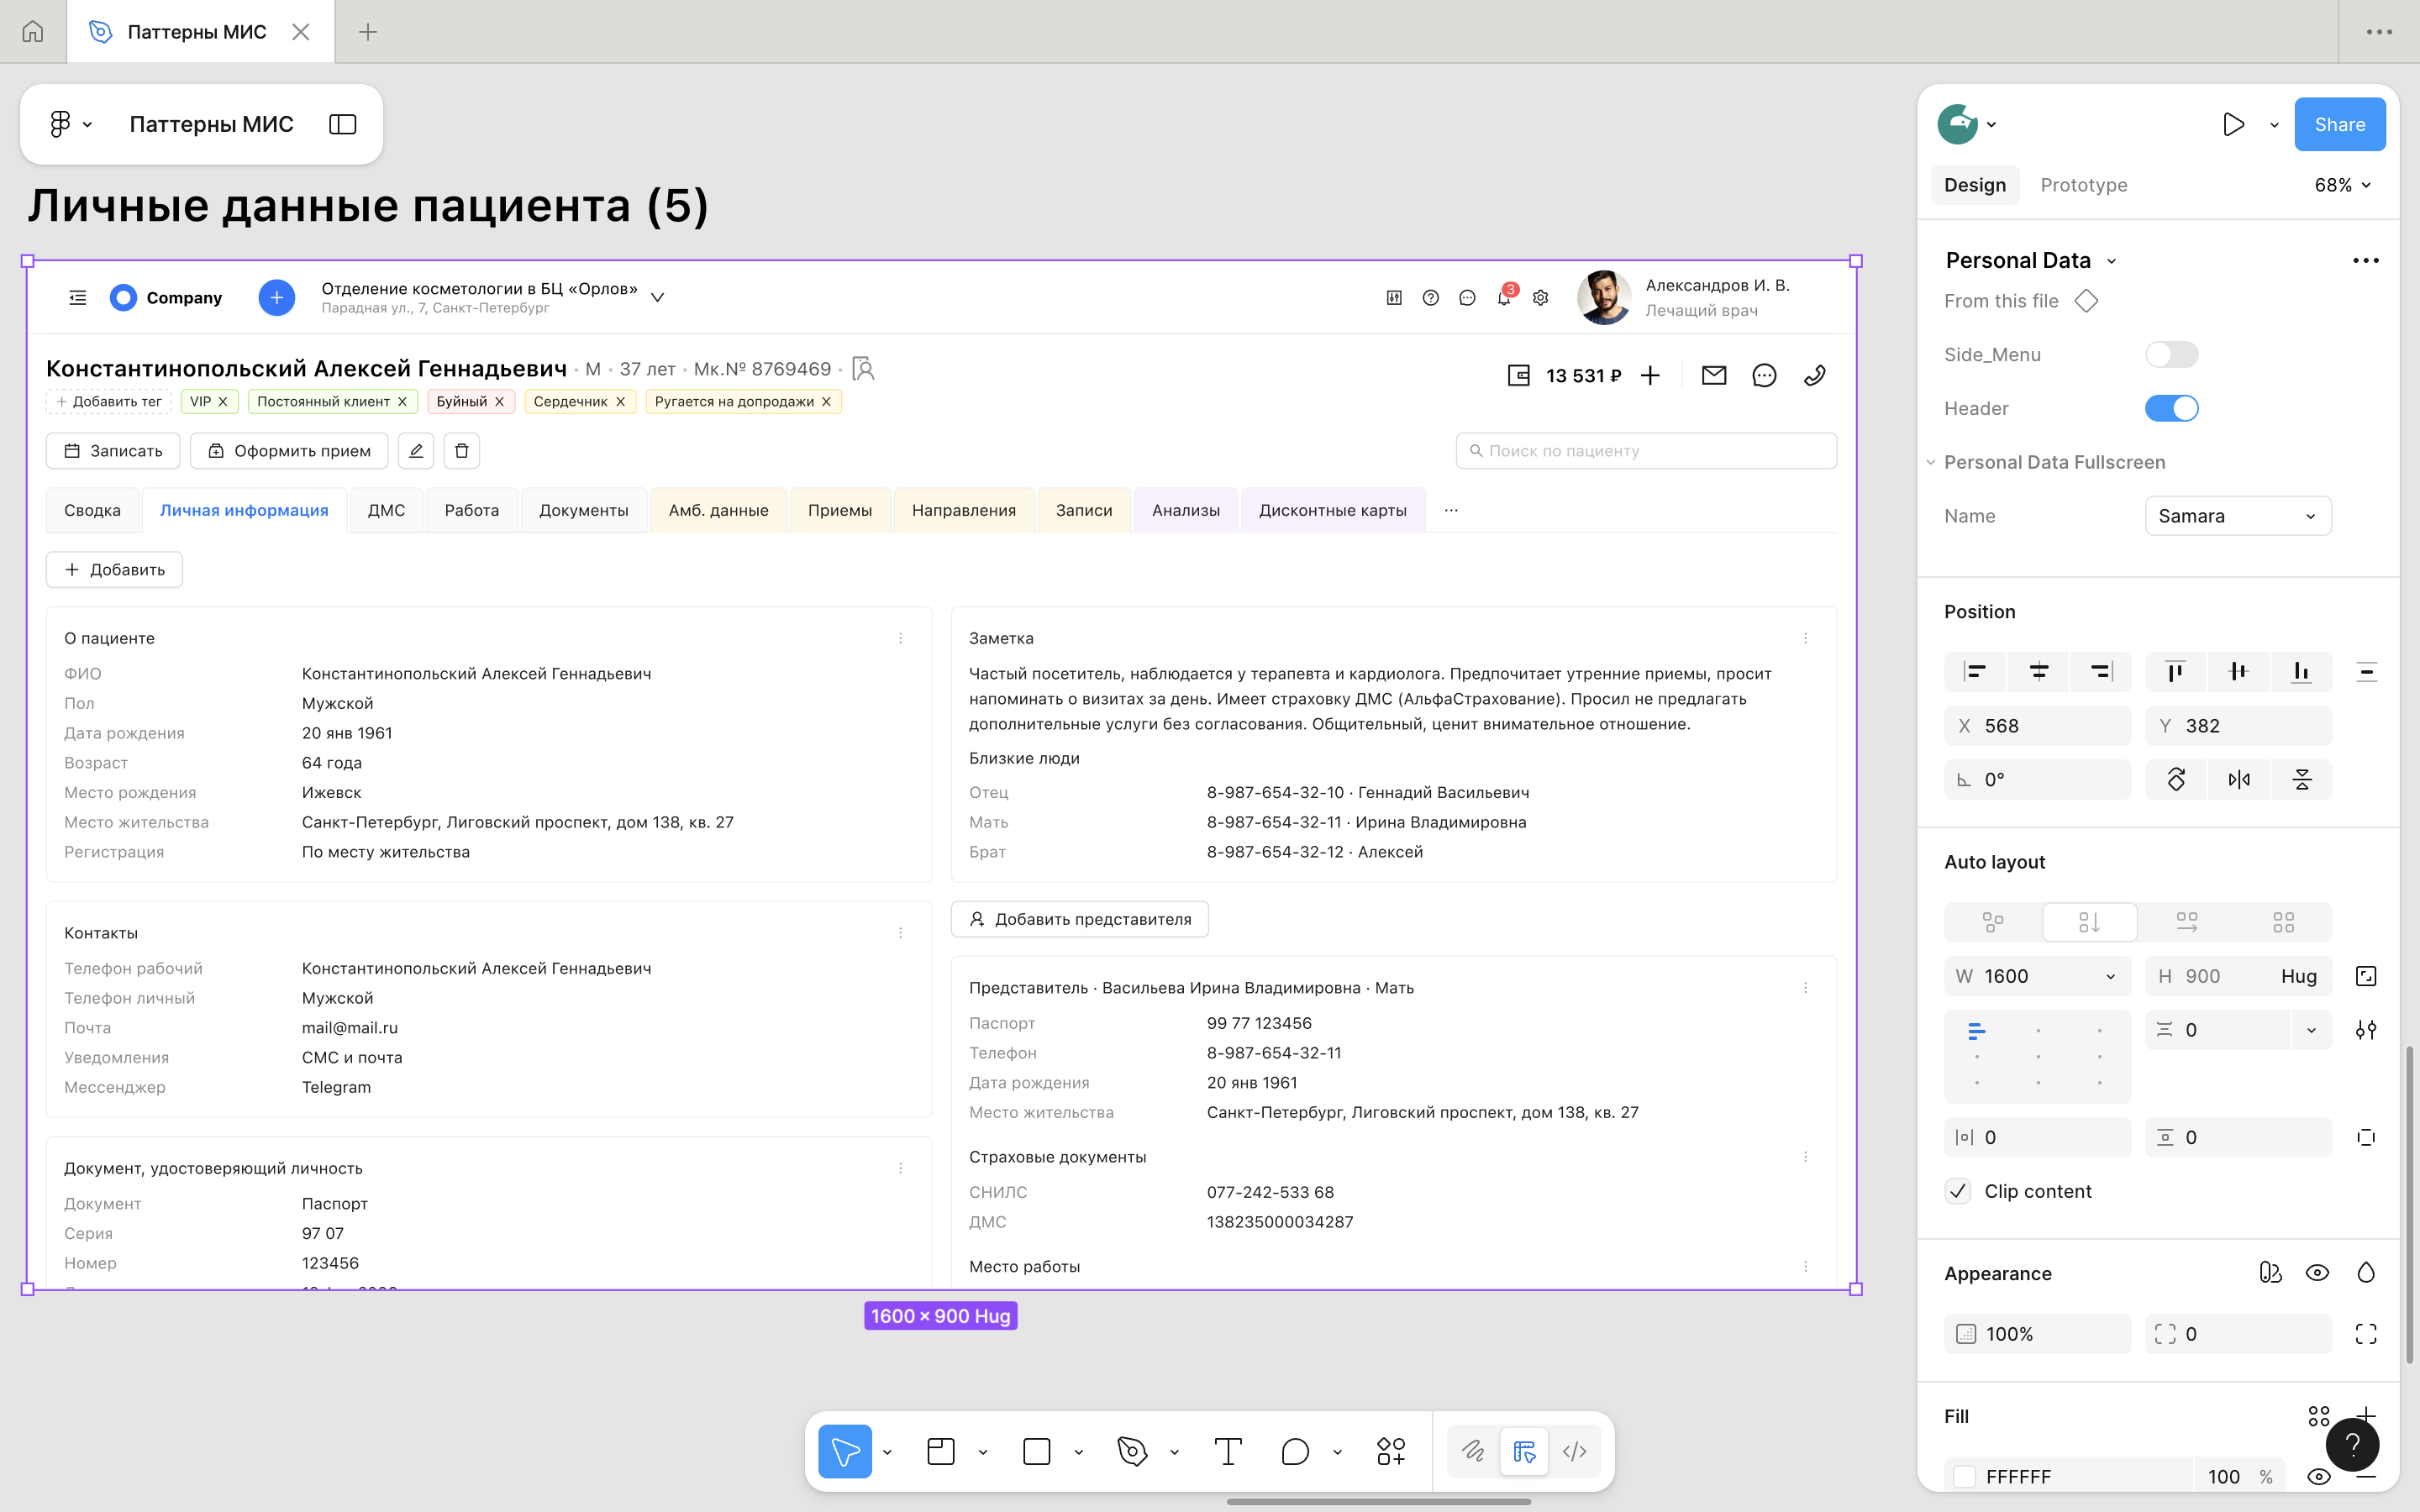The width and height of the screenshot is (2420, 1512).
Task: Open the Паттерны МИС file tab
Action: click(x=196, y=32)
